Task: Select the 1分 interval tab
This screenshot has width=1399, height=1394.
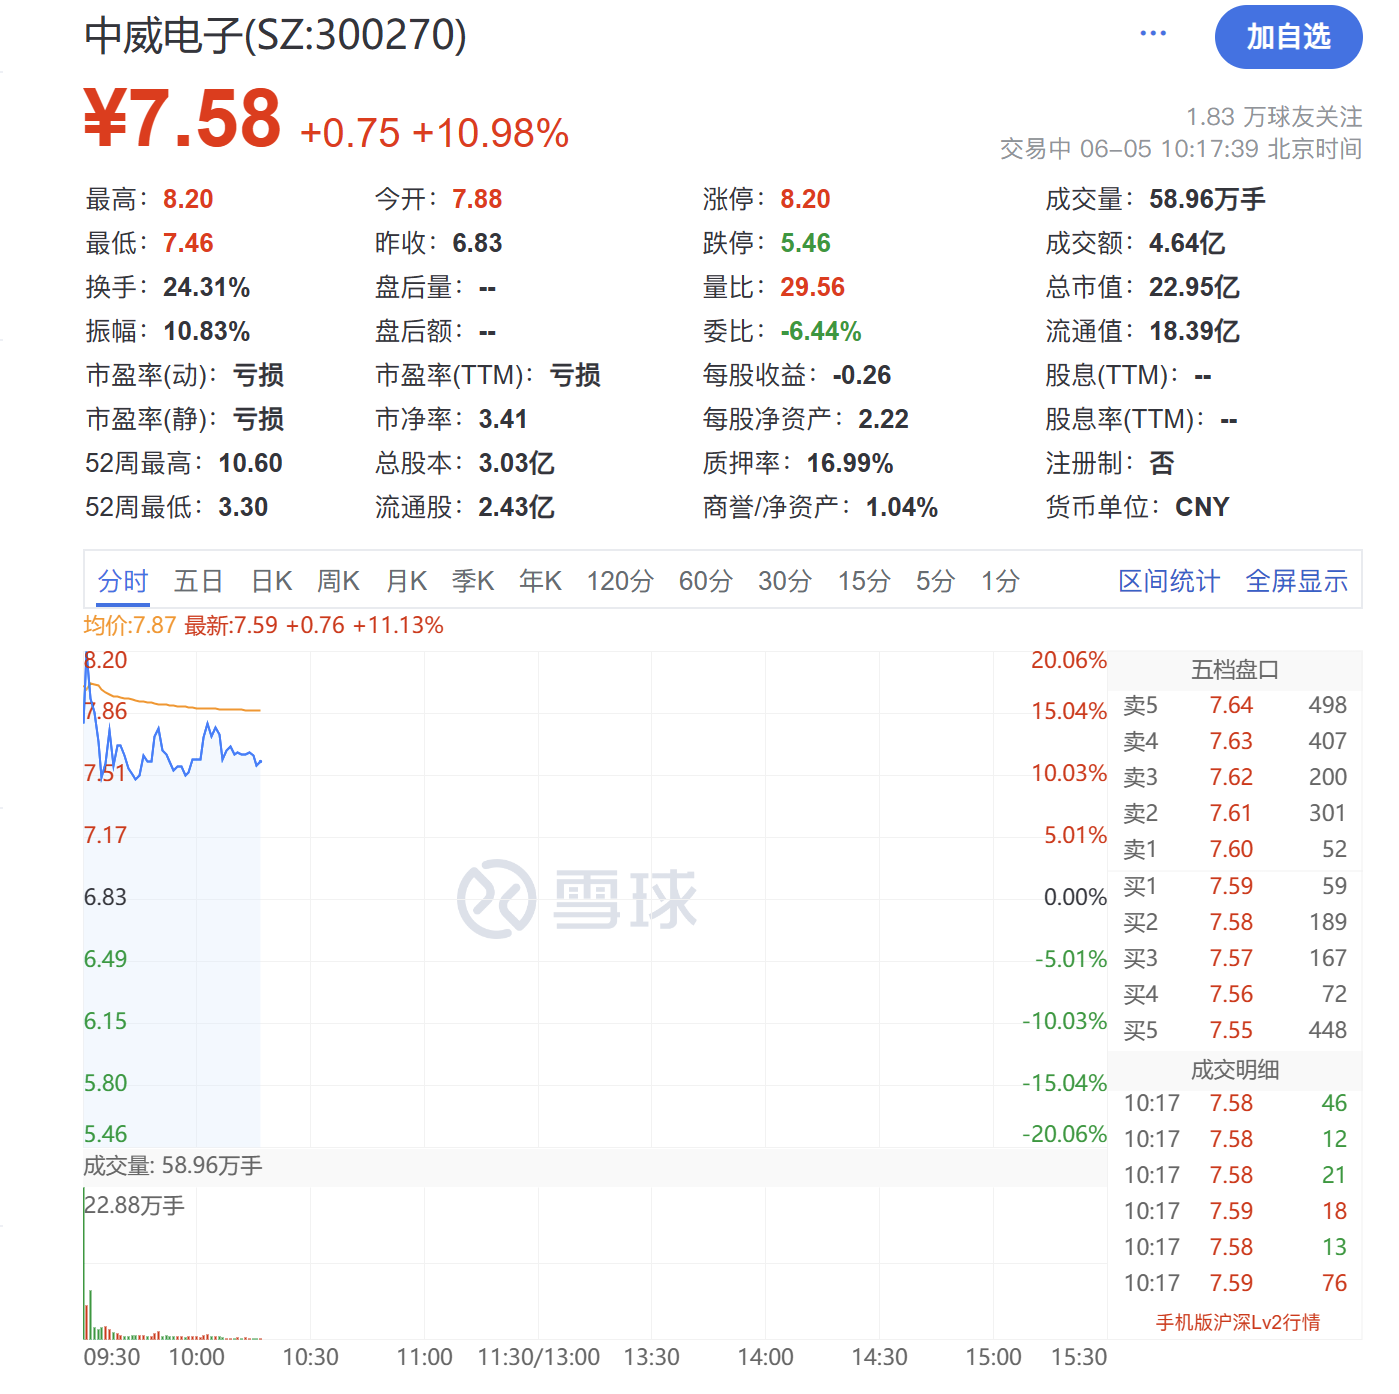Action: (x=1000, y=581)
